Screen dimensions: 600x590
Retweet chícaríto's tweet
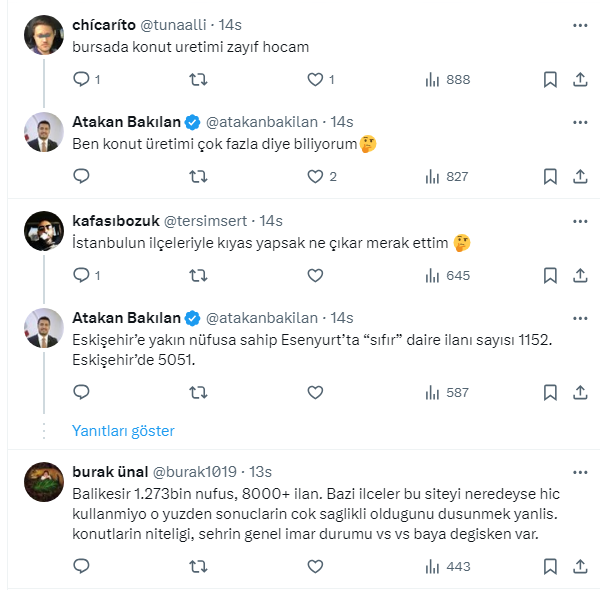199,79
